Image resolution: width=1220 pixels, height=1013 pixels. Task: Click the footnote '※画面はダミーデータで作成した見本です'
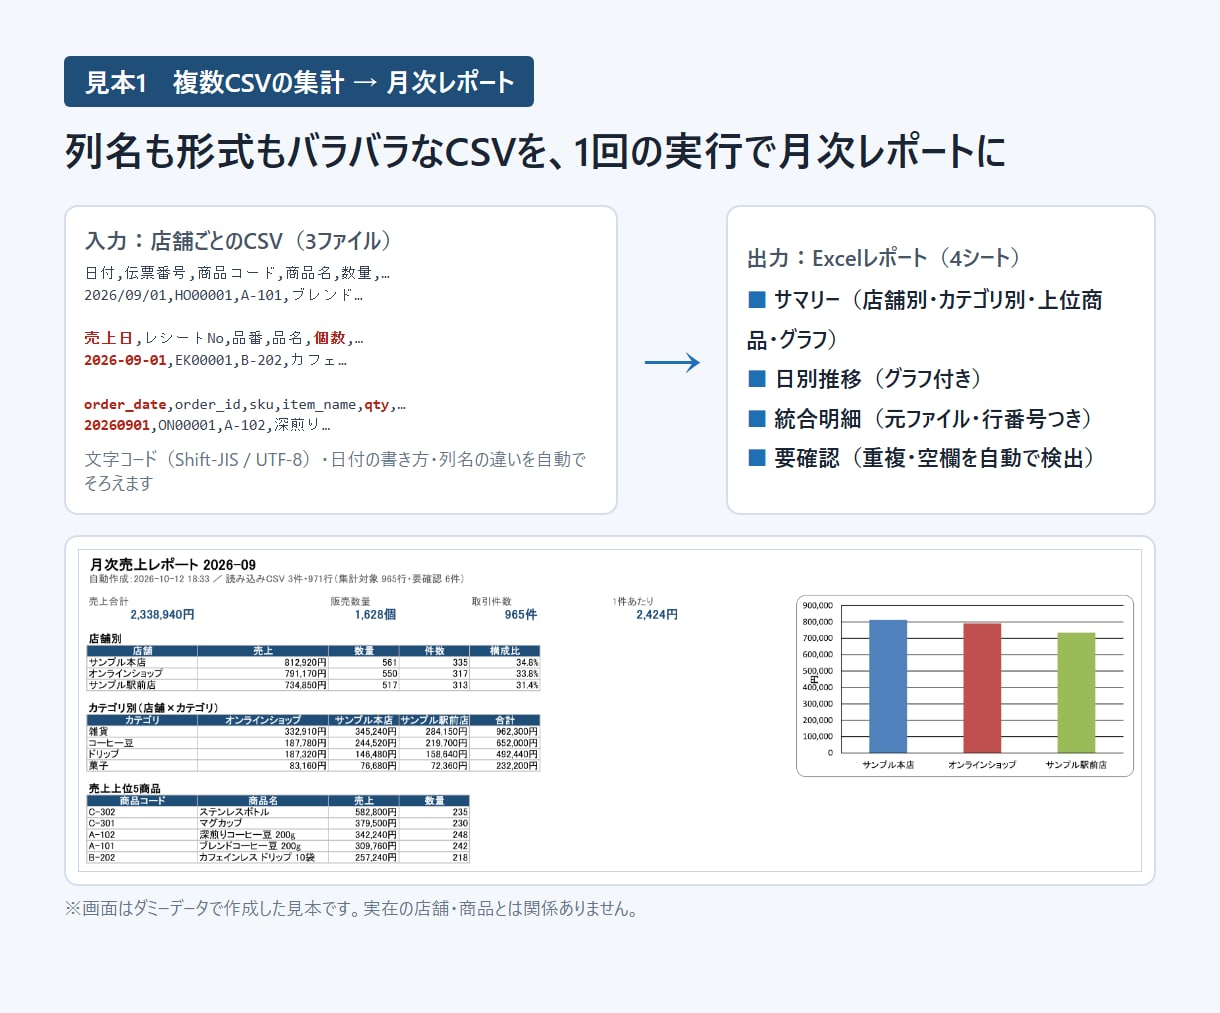click(351, 909)
